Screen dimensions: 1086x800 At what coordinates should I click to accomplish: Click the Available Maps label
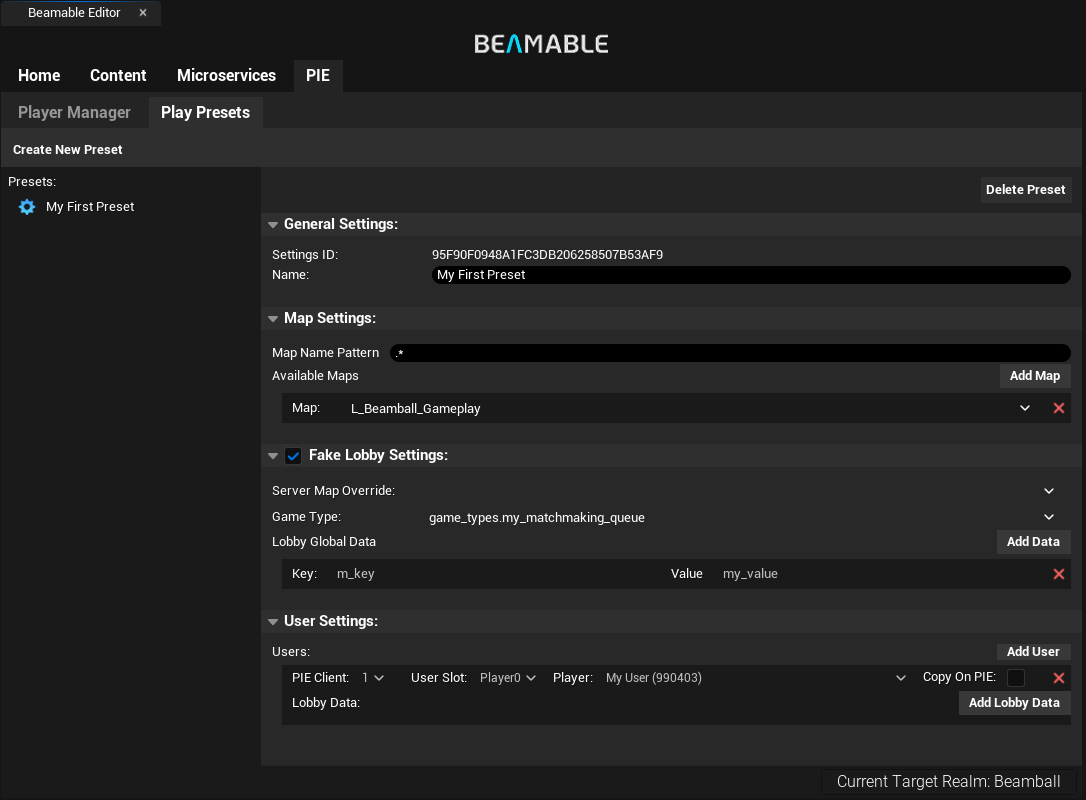(315, 375)
